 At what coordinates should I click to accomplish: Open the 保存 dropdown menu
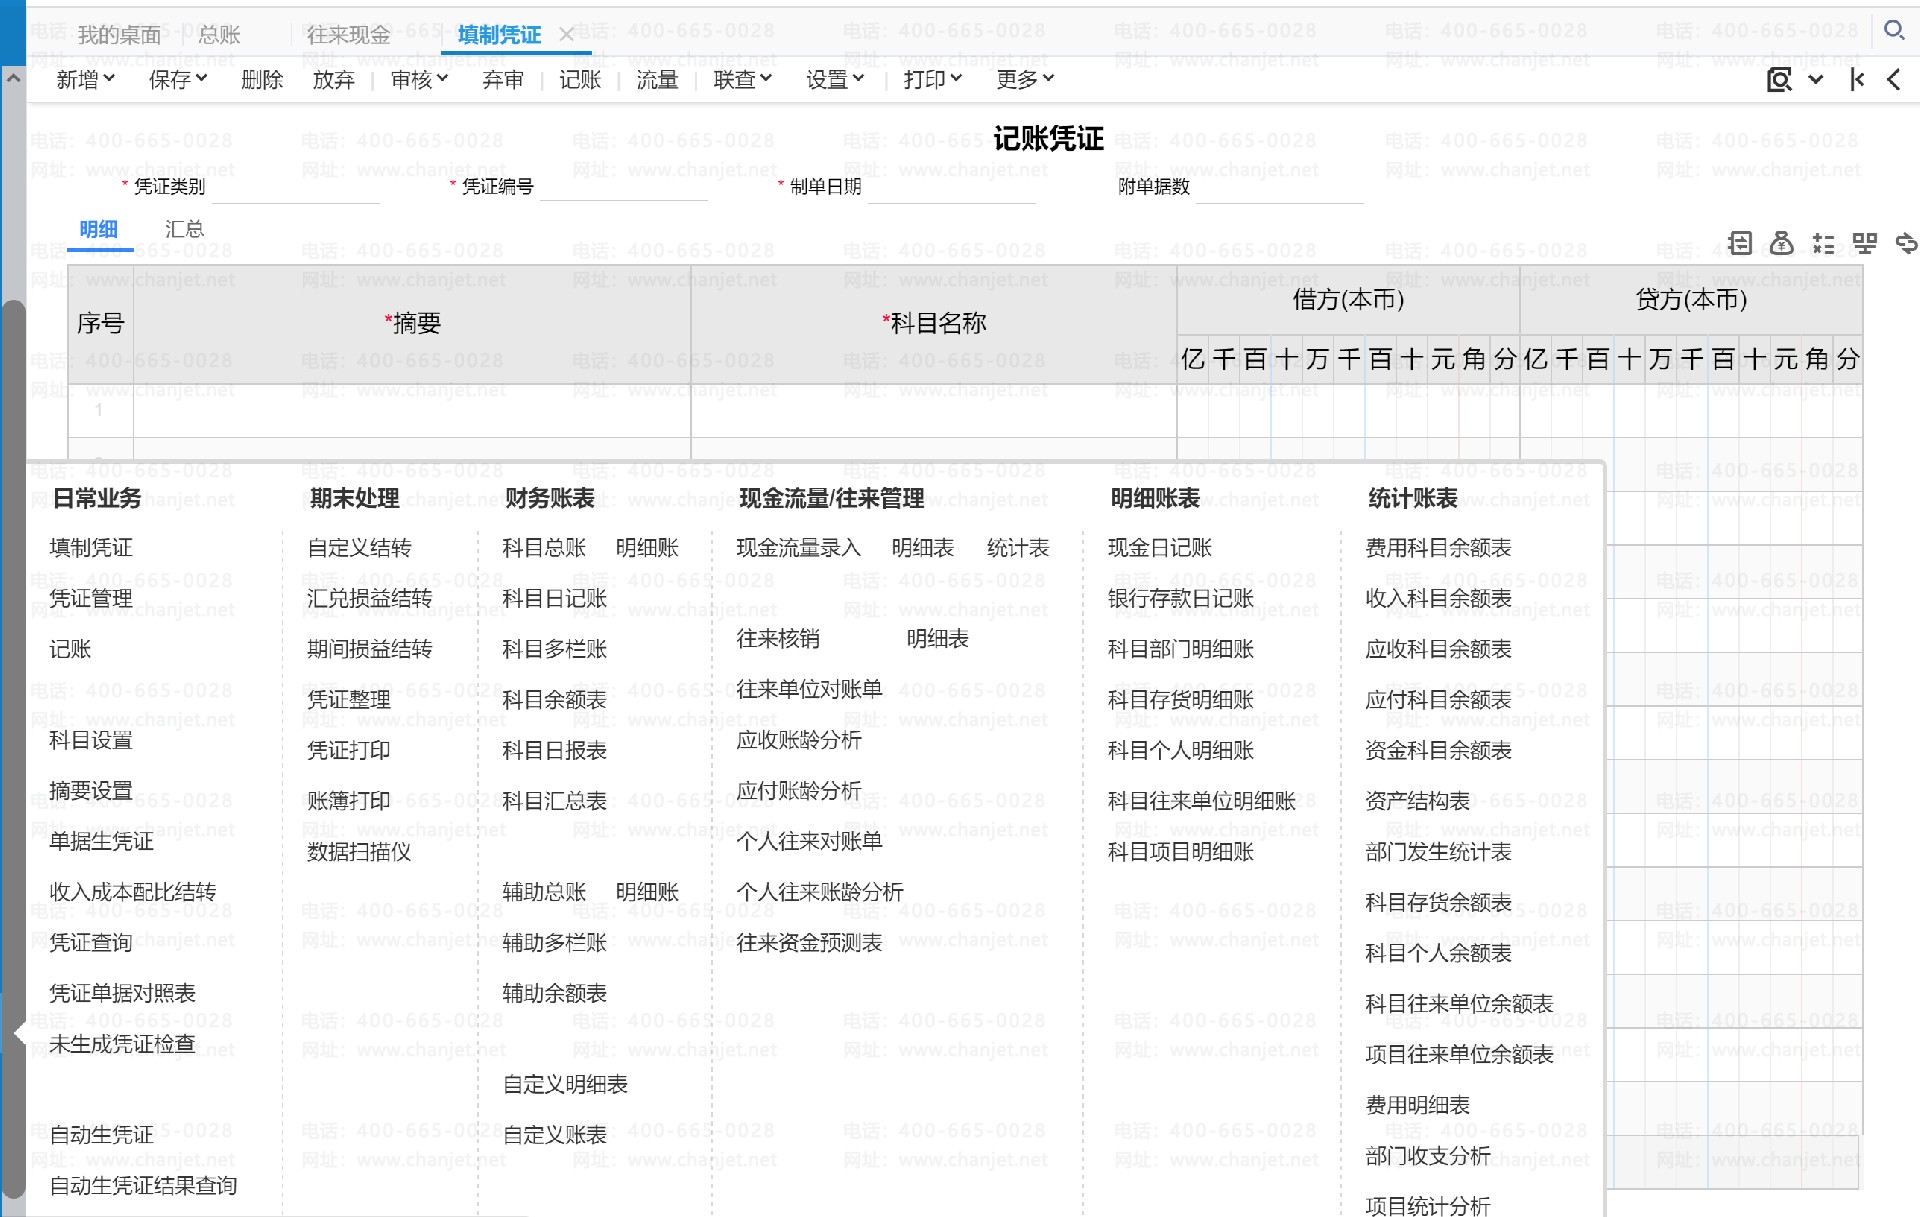[x=177, y=80]
